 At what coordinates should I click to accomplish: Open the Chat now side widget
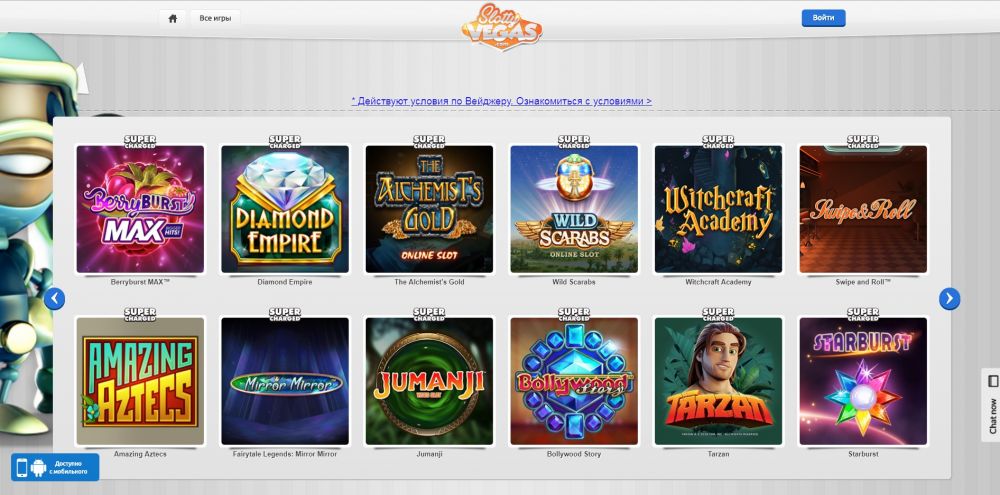[x=991, y=405]
